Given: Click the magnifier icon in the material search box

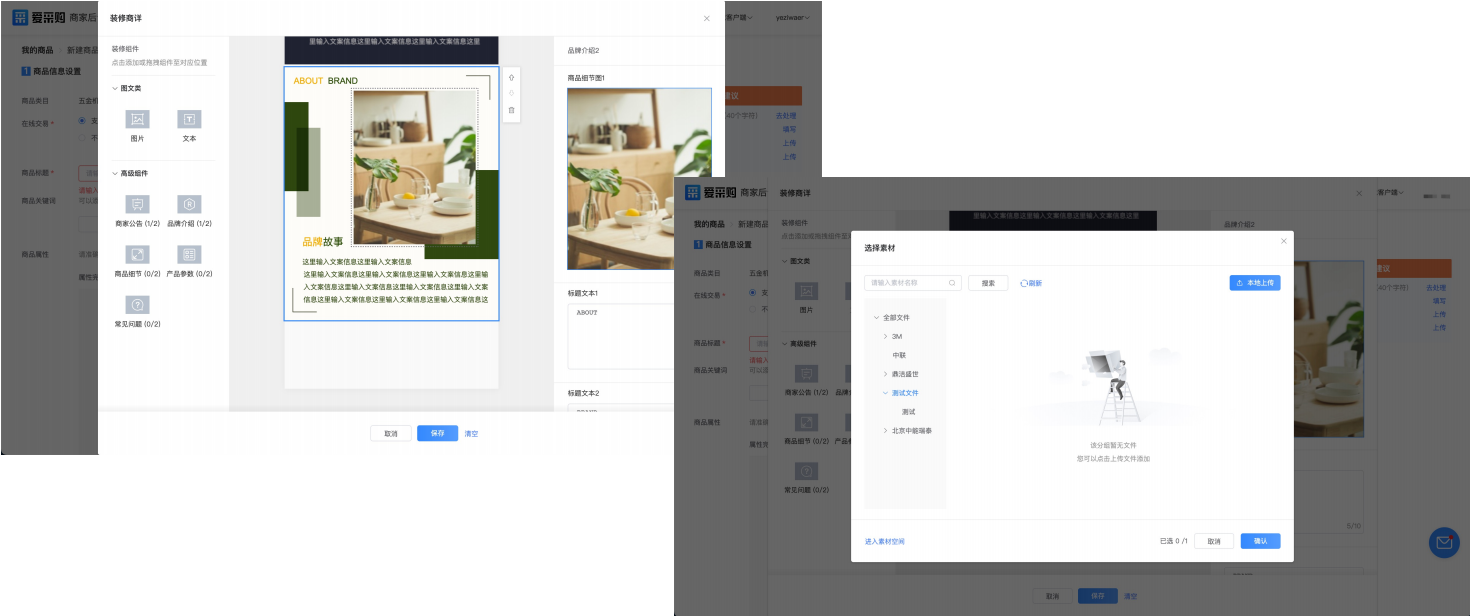Looking at the screenshot, I should click(x=952, y=283).
